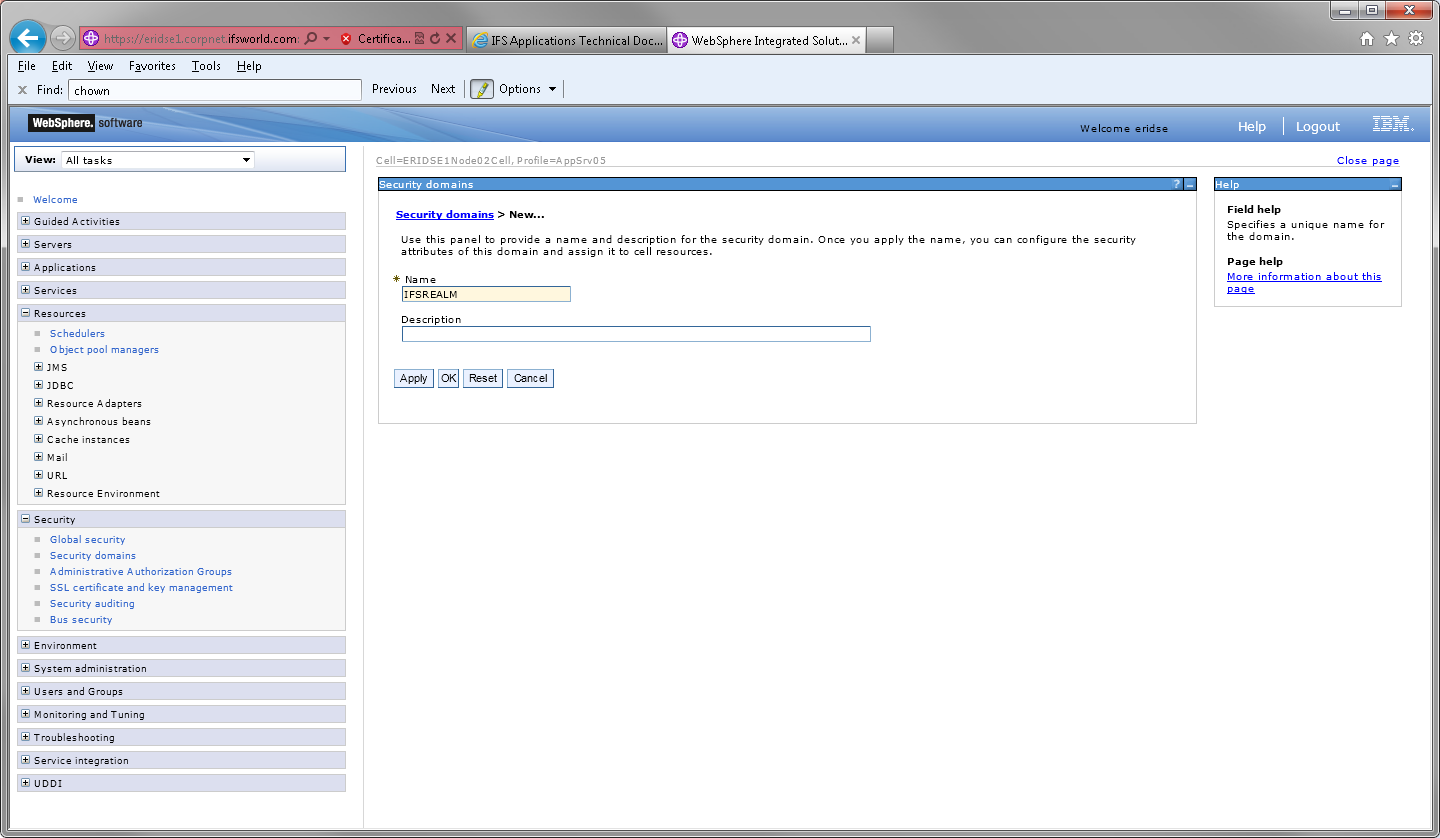Image resolution: width=1440 pixels, height=838 pixels.
Task: Expand Applications section
Action: [26, 267]
